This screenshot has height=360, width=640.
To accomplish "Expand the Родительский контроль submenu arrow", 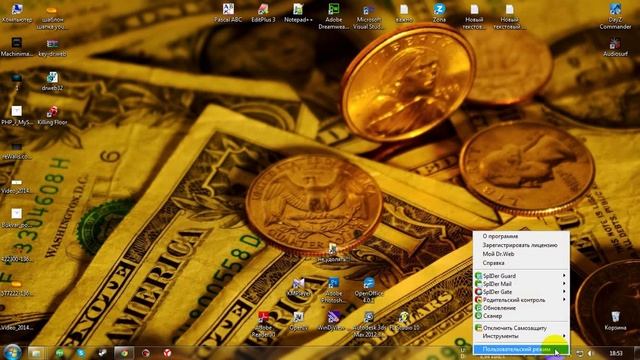I will [564, 300].
